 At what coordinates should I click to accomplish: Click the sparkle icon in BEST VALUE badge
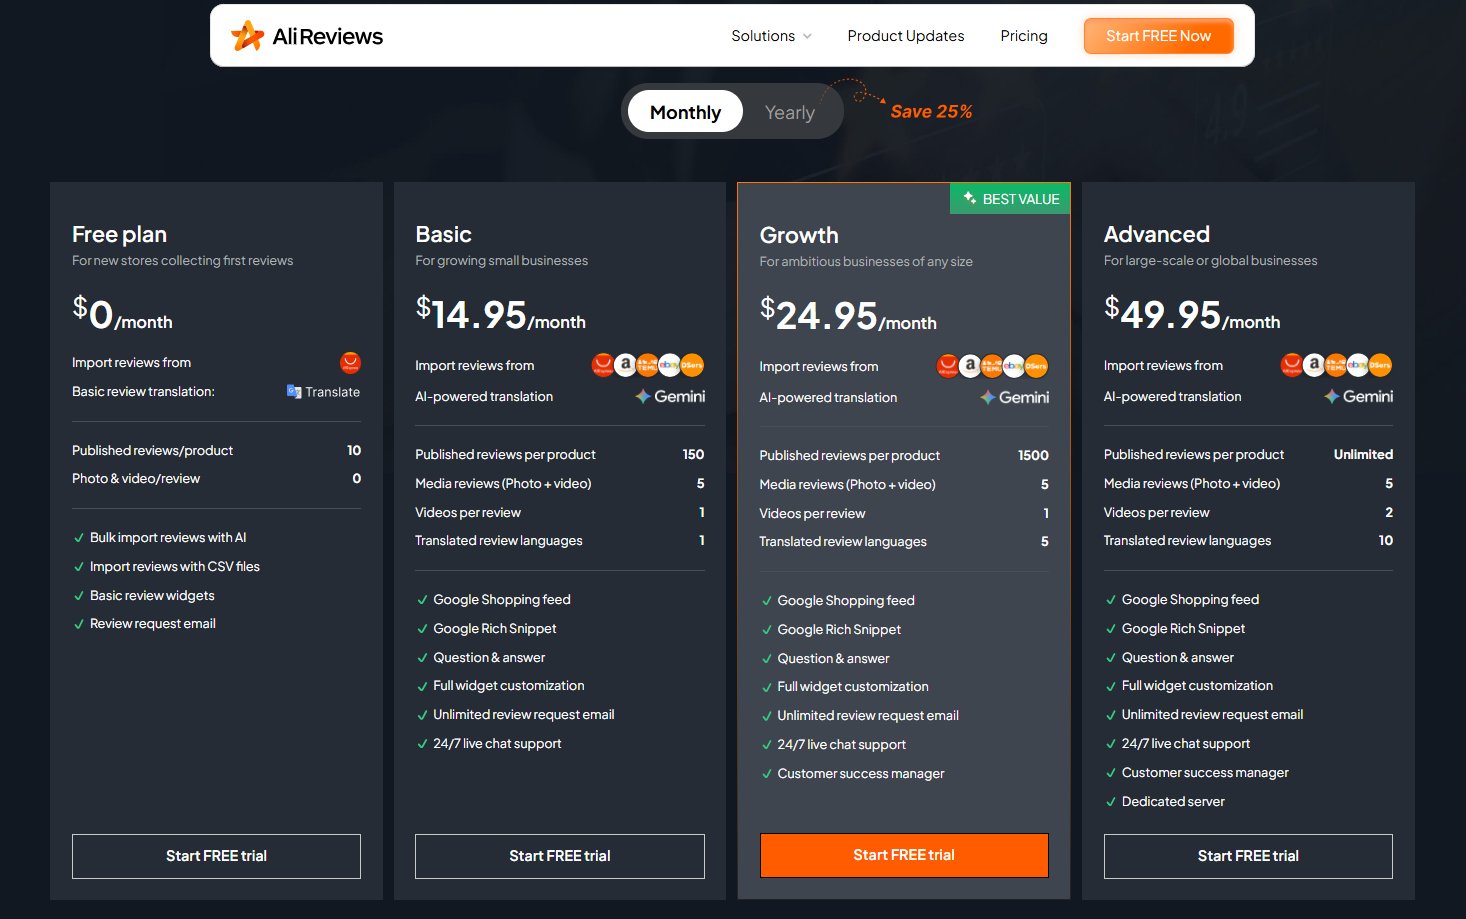(970, 198)
